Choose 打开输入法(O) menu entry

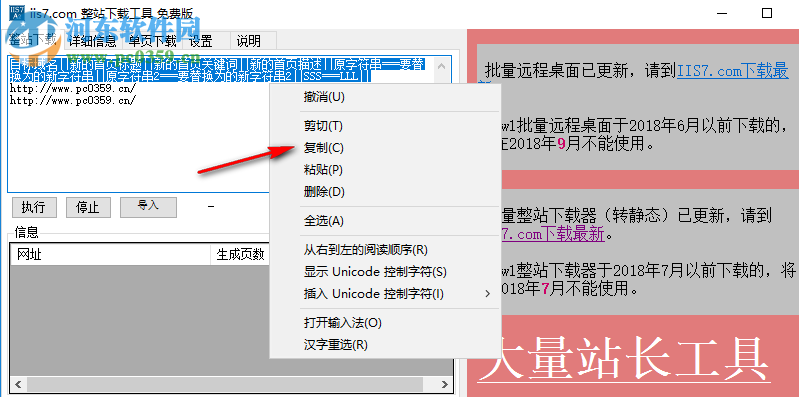(x=385, y=323)
